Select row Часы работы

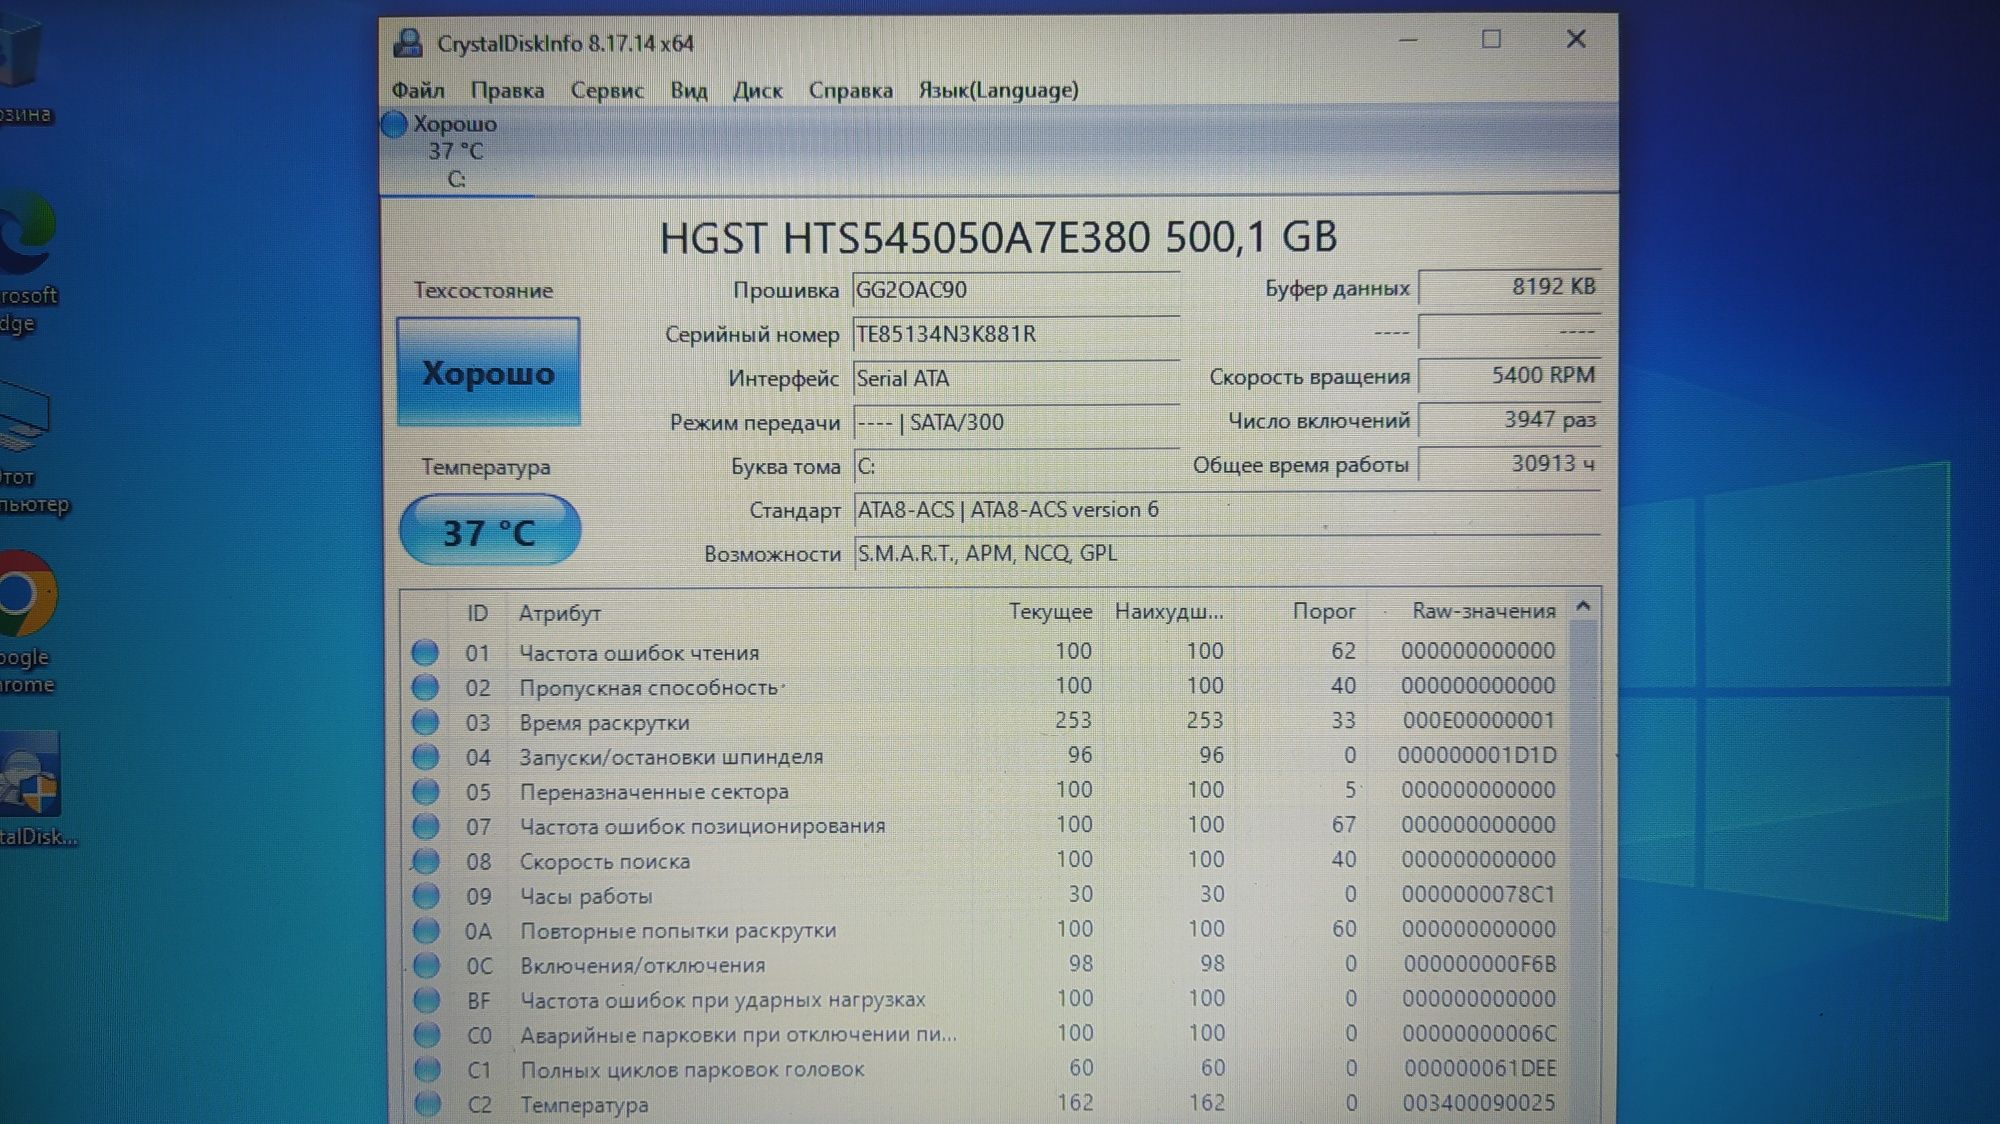click(984, 895)
